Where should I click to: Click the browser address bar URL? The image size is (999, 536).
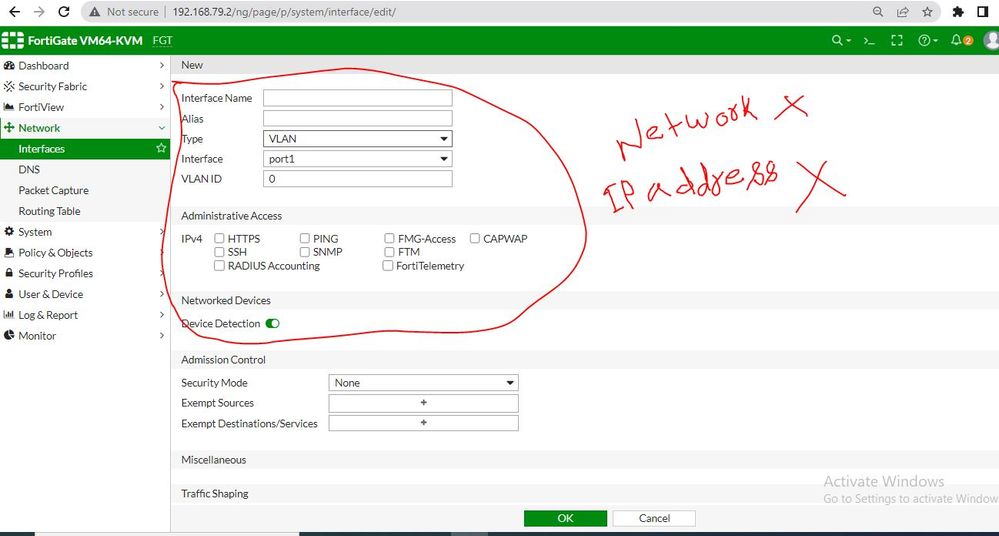[x=284, y=12]
